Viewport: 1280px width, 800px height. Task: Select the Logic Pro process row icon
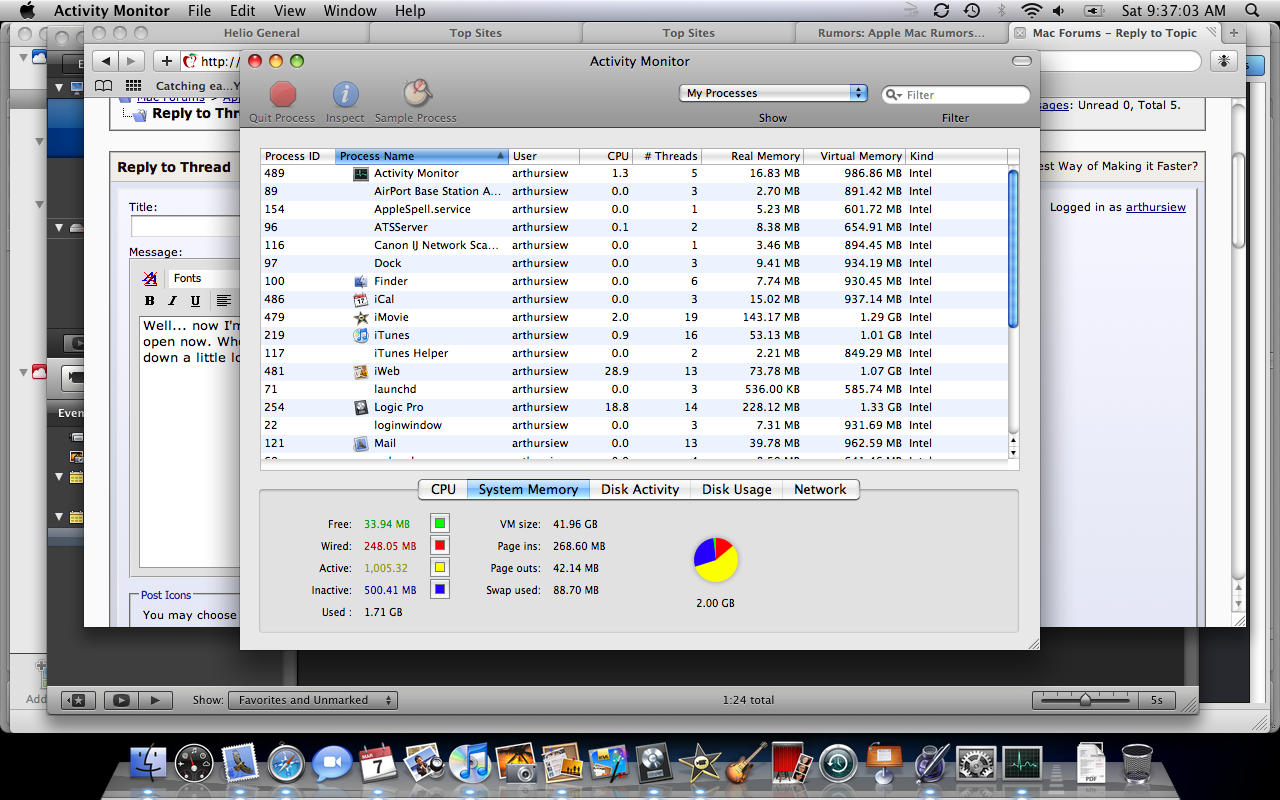[361, 407]
